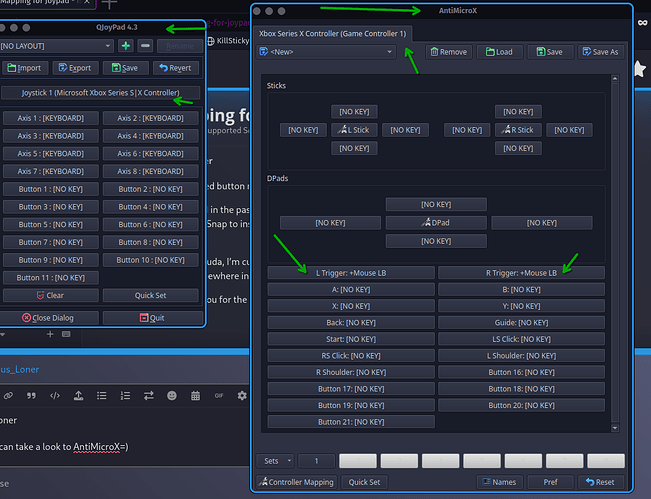651x499 pixels.
Task: Insert a hyperlink in the forum editor
Action: [8, 396]
